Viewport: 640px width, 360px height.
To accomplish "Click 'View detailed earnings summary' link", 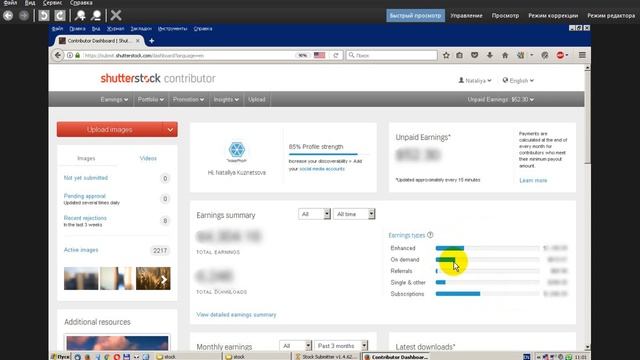I will point(236,315).
